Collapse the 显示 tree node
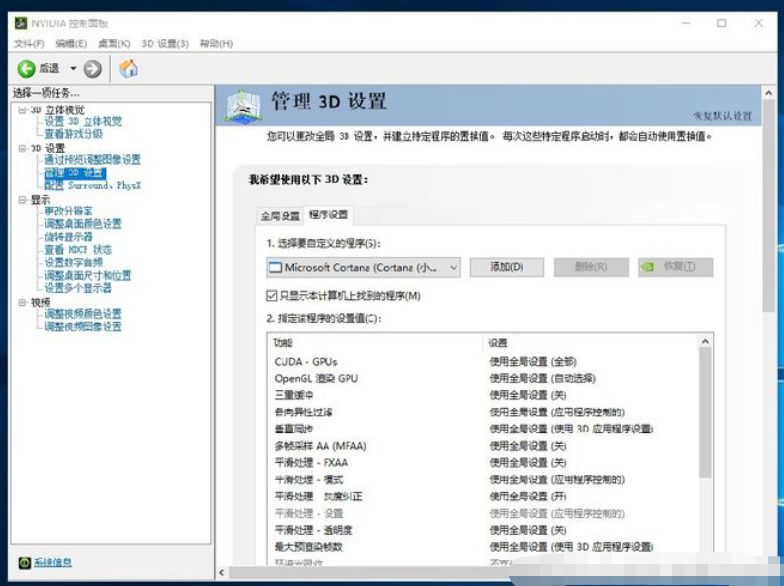Viewport: 784px width, 586px height. click(x=21, y=199)
